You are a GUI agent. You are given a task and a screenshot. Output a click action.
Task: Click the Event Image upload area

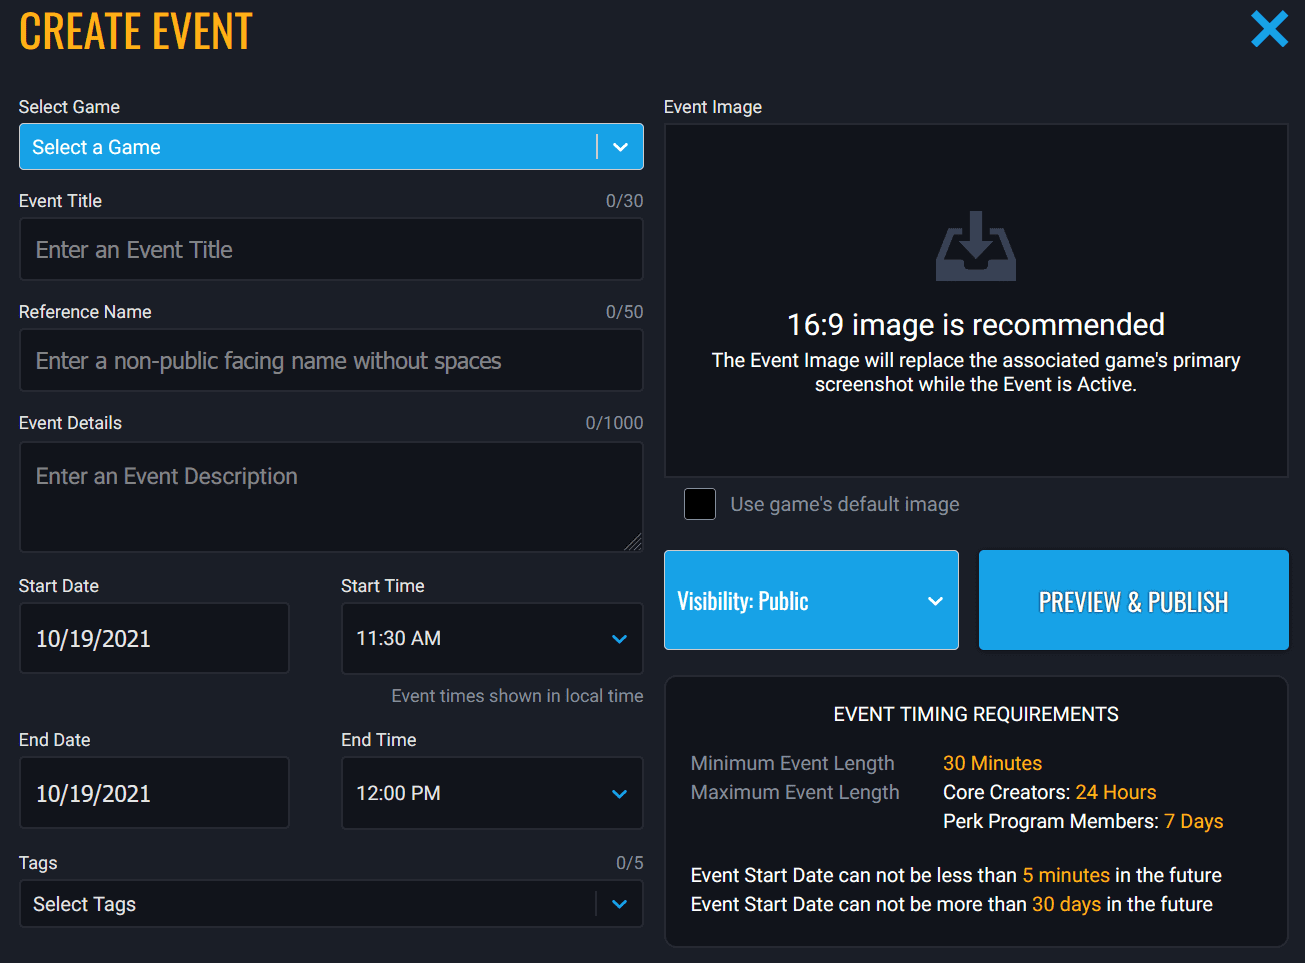coord(975,299)
